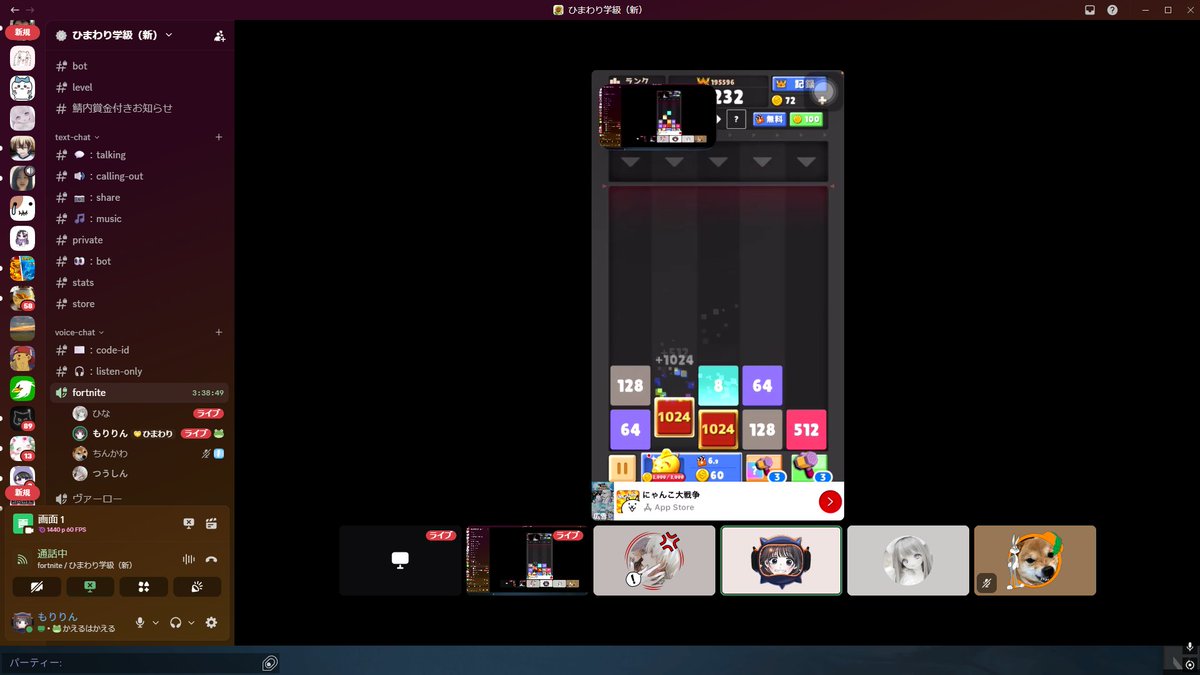The height and width of the screenshot is (675, 1200).
Task: Open green server icon in sidebar
Action: click(x=22, y=388)
